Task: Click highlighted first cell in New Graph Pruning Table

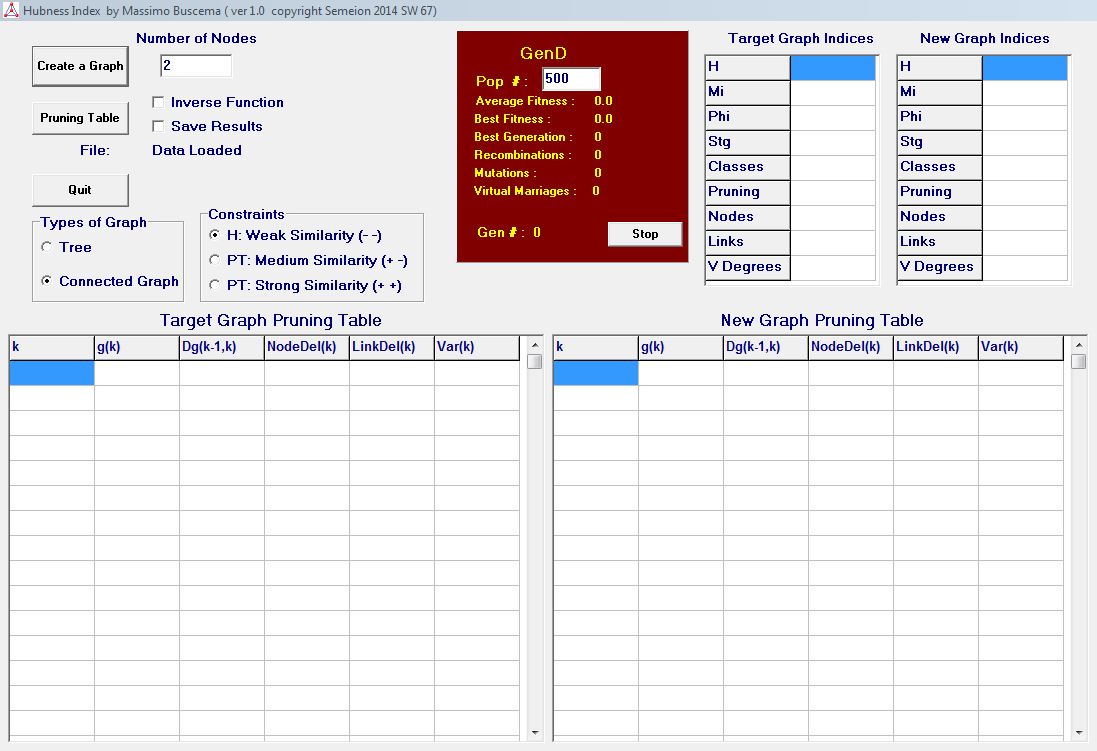Action: pyautogui.click(x=596, y=373)
